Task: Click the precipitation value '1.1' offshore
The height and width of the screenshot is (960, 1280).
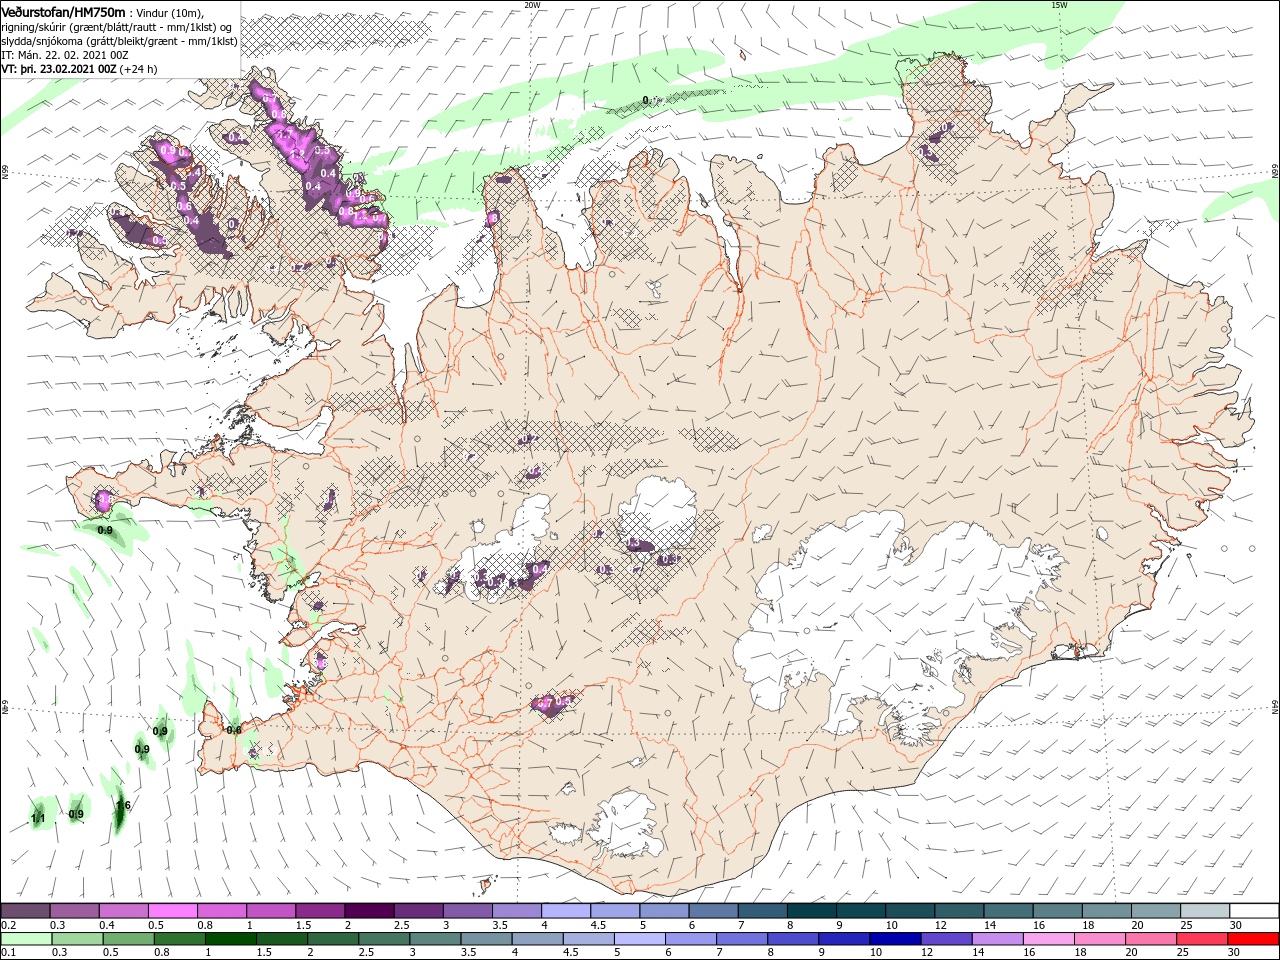Action: pyautogui.click(x=38, y=819)
